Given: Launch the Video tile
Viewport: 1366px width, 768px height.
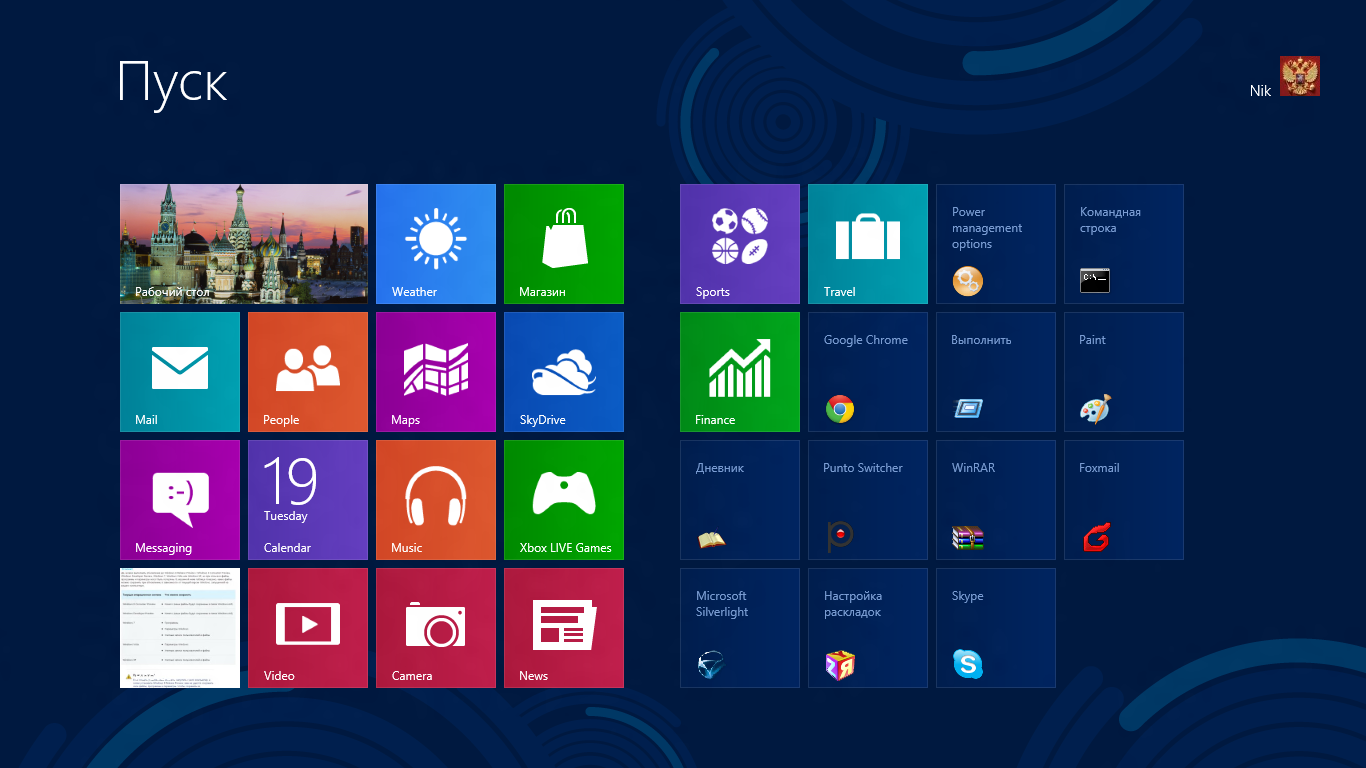Looking at the screenshot, I should [x=308, y=628].
